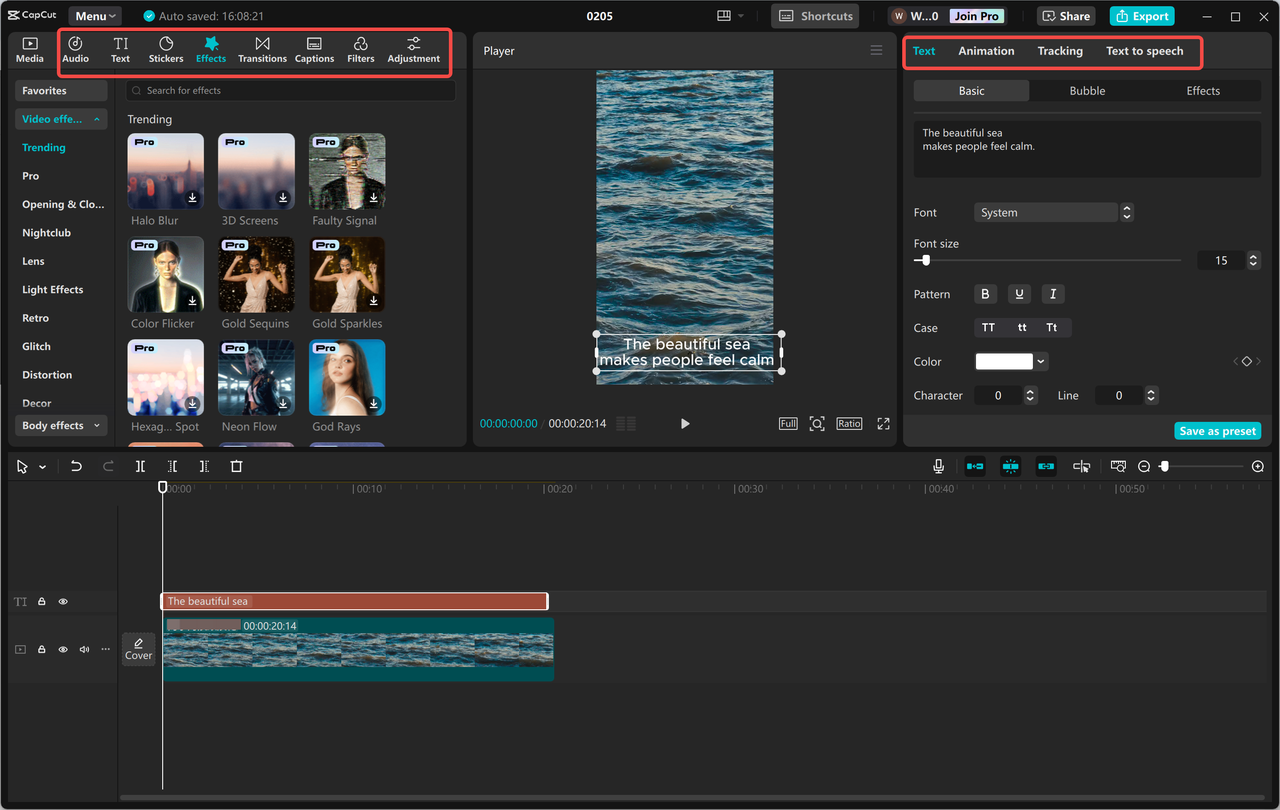This screenshot has height=810, width=1280.
Task: Split the clip using the Split icon
Action: tap(140, 465)
